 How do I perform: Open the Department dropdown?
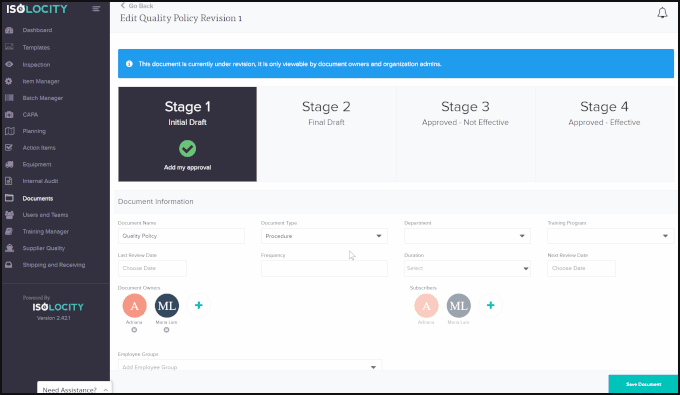coord(467,236)
